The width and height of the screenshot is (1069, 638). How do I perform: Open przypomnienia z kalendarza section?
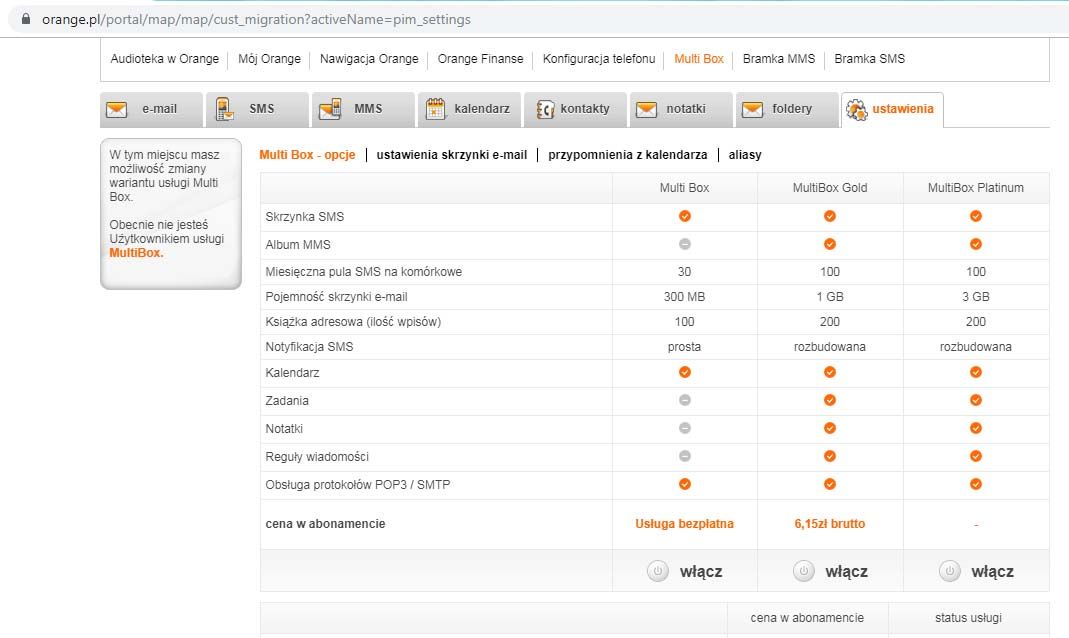[627, 155]
